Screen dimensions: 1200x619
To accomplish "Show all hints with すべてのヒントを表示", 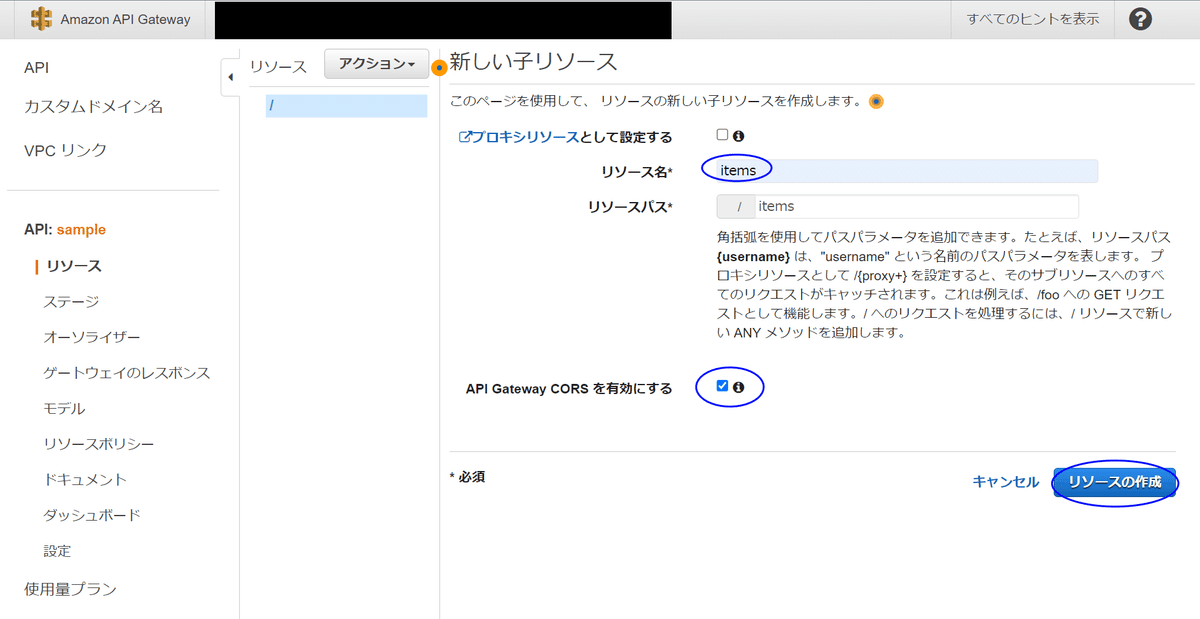I will click(1032, 19).
